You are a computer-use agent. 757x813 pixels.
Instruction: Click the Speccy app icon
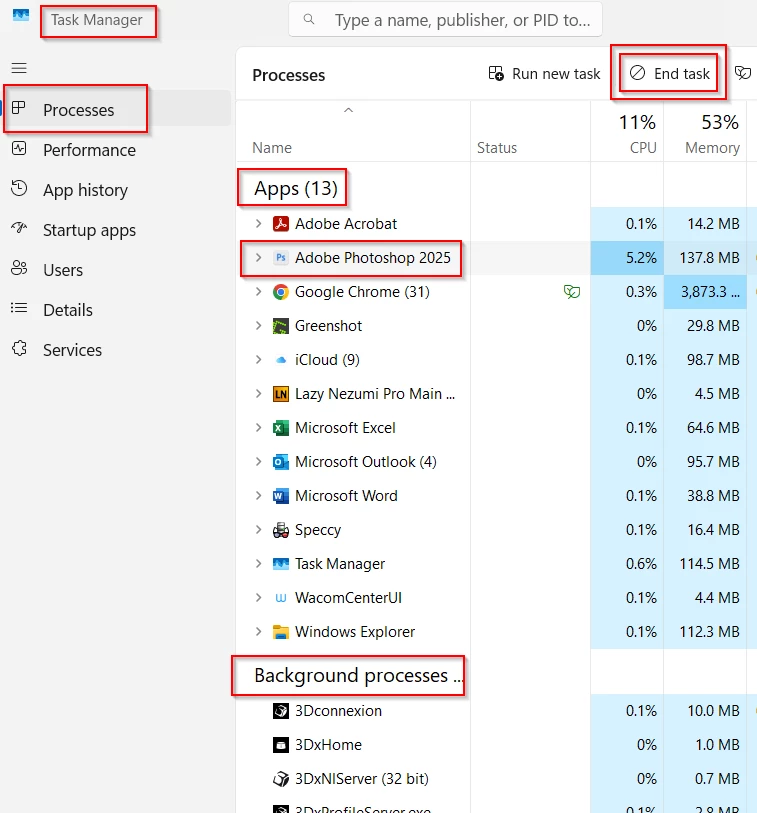281,530
